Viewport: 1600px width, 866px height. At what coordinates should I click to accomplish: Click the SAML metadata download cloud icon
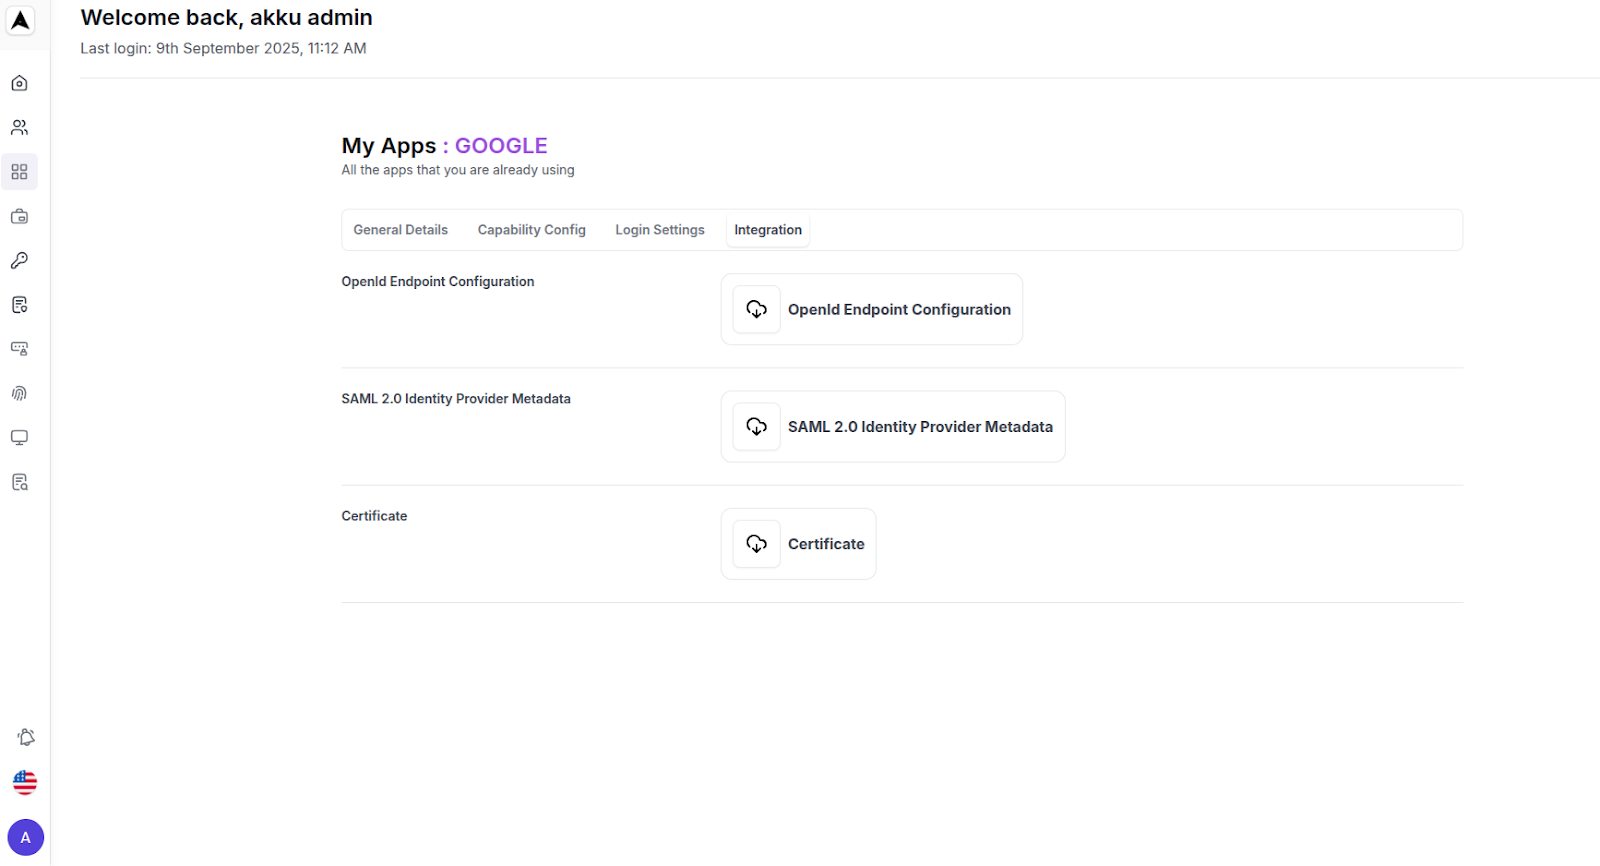(756, 426)
